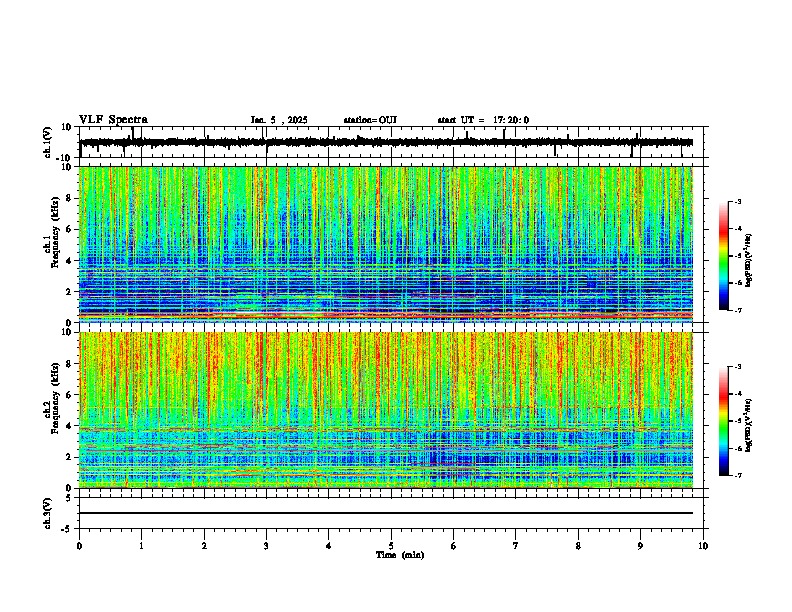Click the ch.2 frequency spectrogram panel

tap(386, 410)
